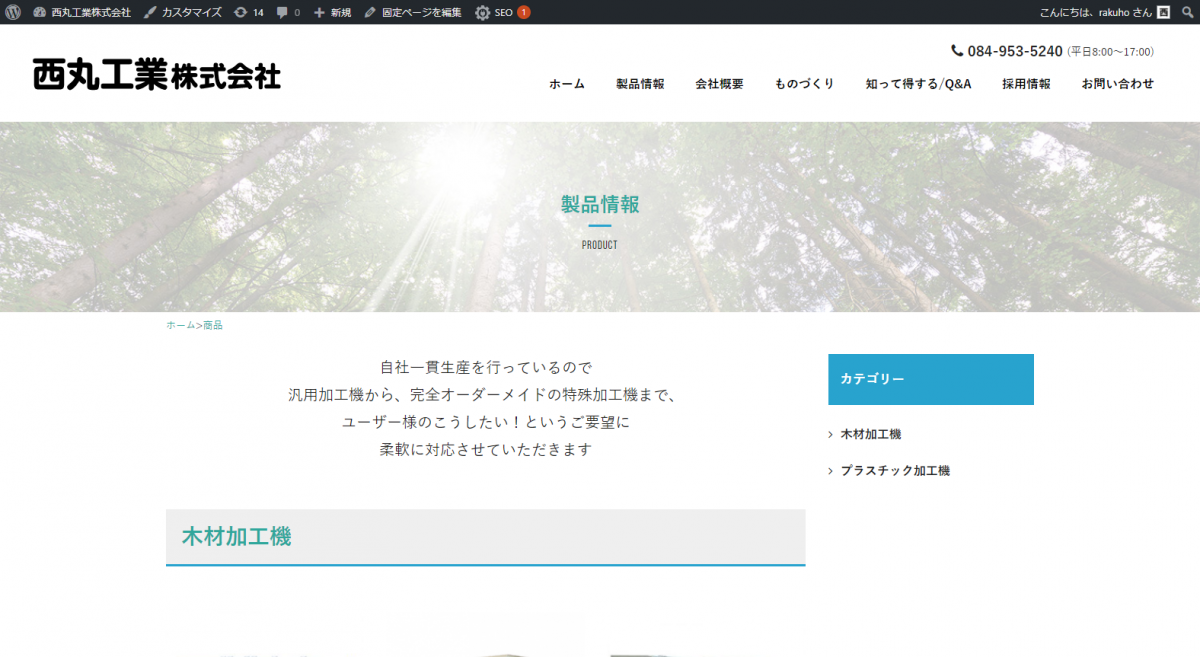Click chevron beside sidebar 木材加工機
The height and width of the screenshot is (657, 1200).
point(831,434)
